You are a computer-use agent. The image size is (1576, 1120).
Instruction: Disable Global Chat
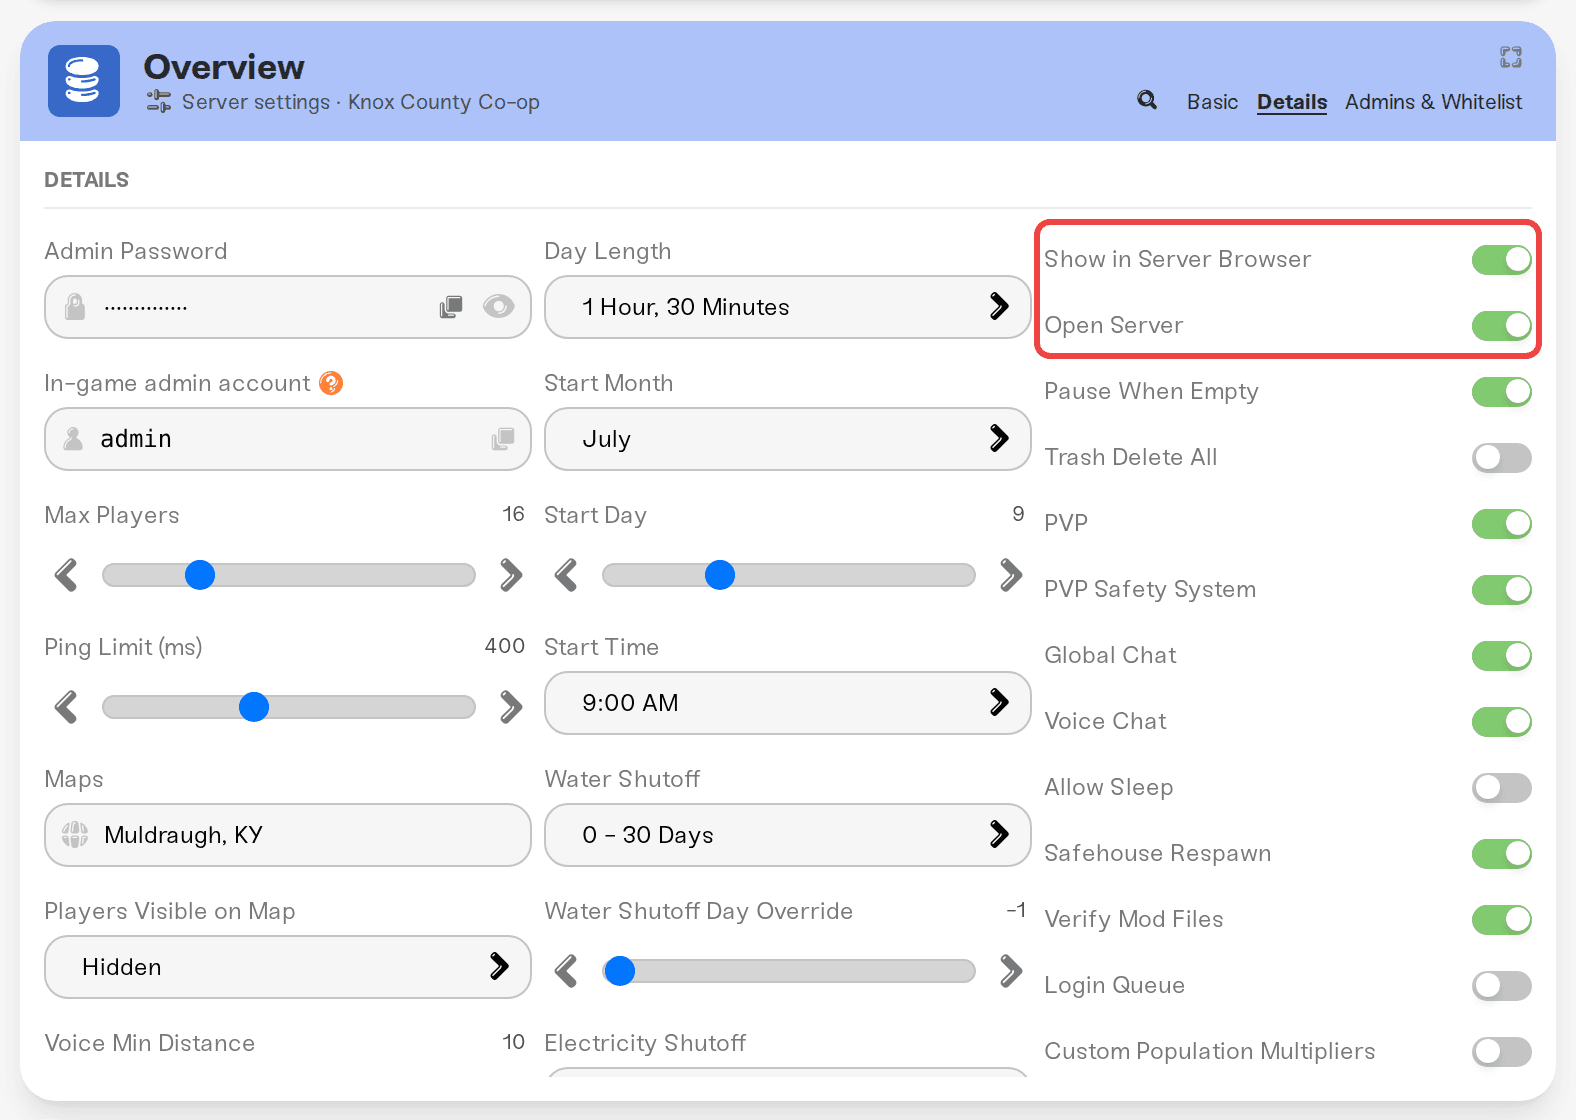coord(1501,656)
